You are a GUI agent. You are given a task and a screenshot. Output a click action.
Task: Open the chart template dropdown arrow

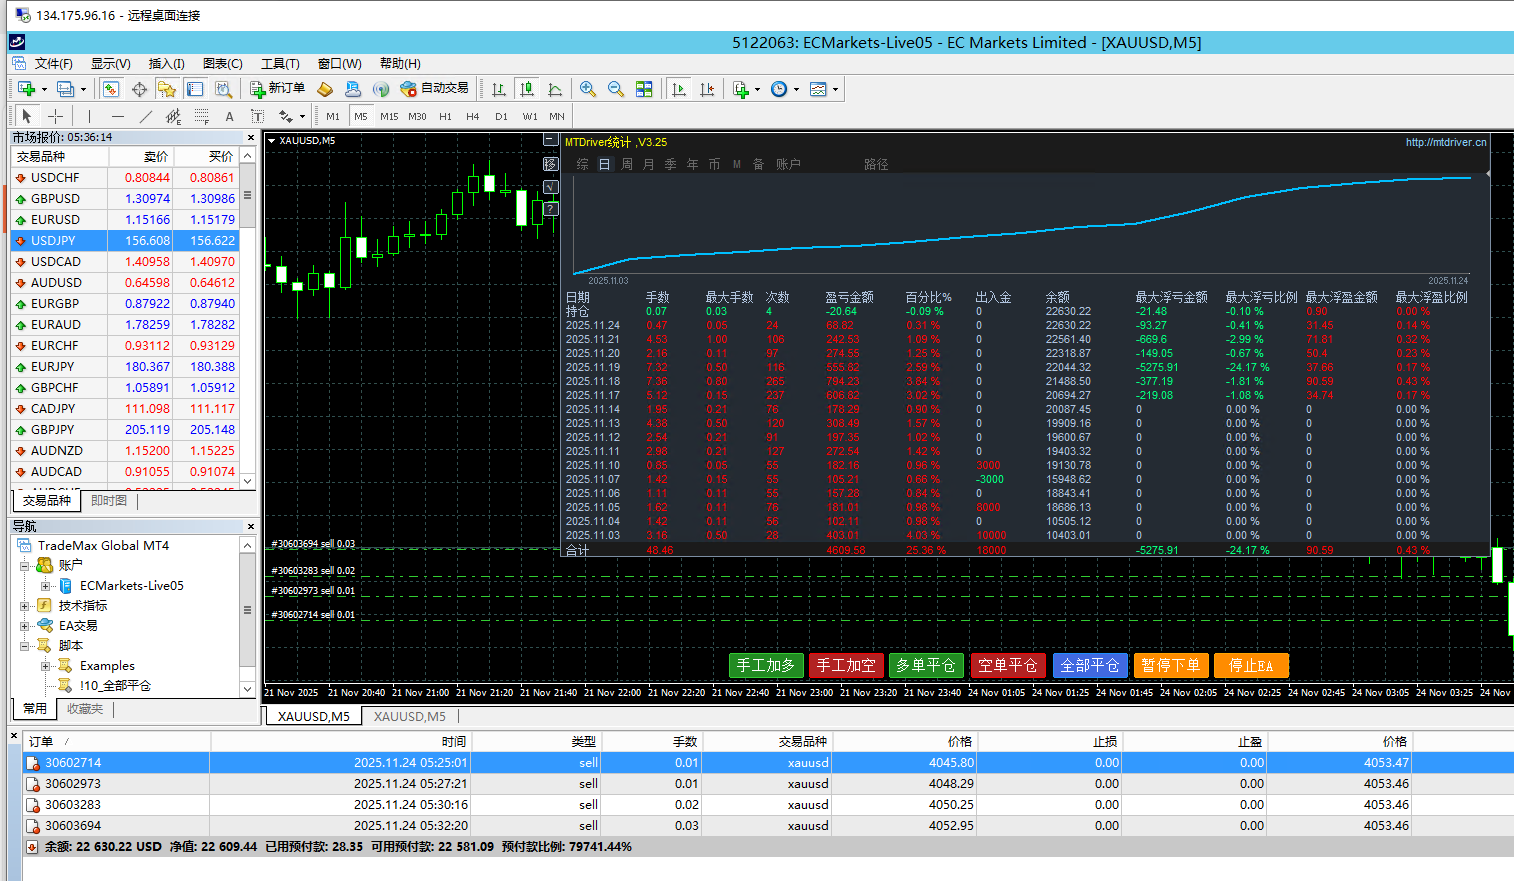(x=835, y=89)
